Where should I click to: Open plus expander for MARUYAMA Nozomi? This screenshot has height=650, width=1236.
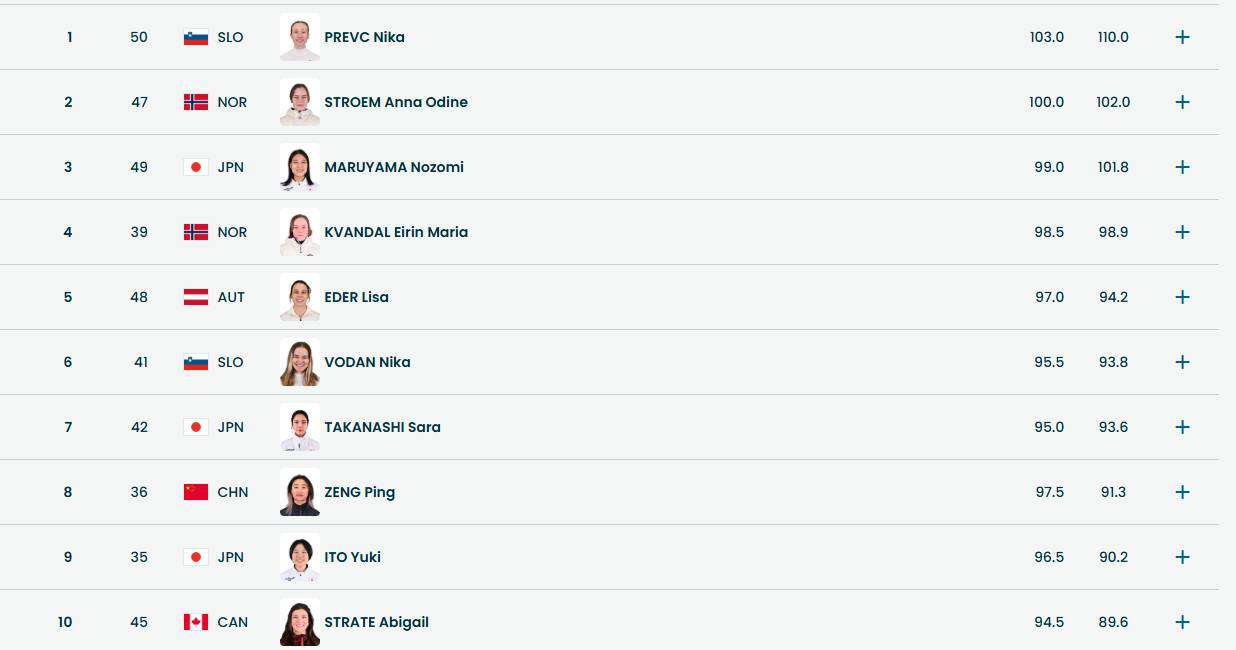click(x=1182, y=167)
